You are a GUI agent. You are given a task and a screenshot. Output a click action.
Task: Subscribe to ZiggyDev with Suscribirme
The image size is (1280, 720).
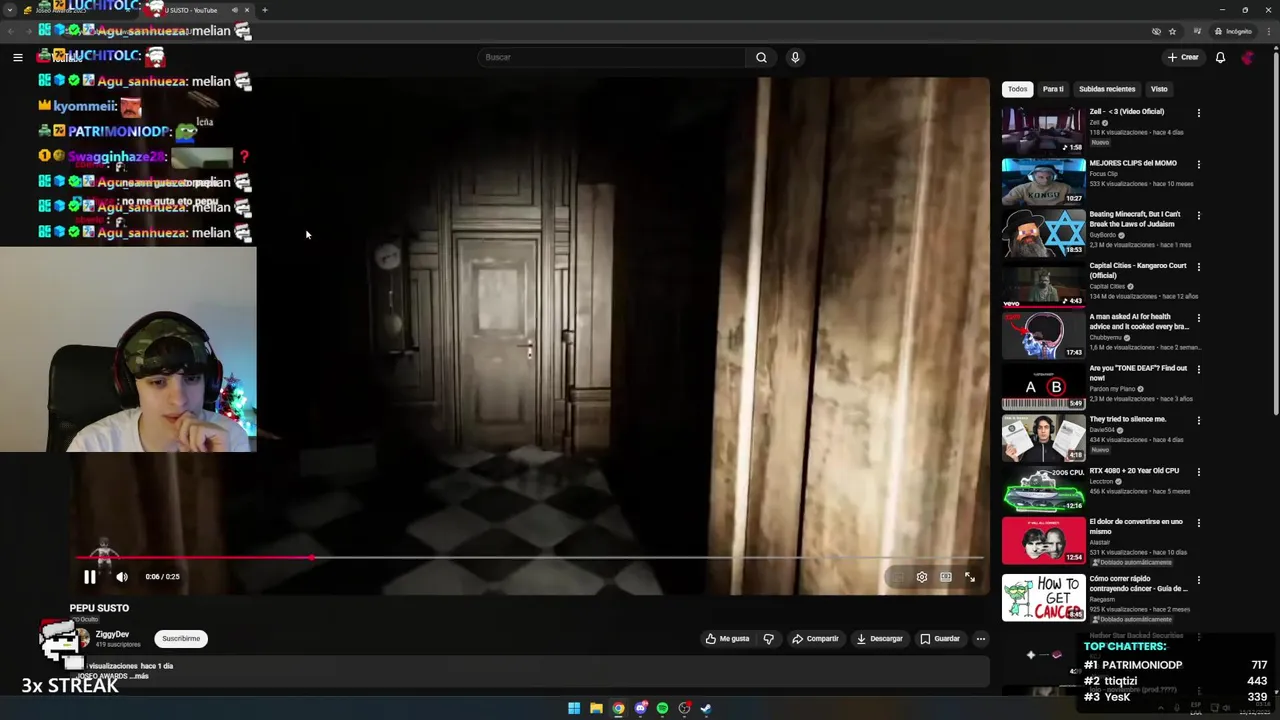point(181,638)
